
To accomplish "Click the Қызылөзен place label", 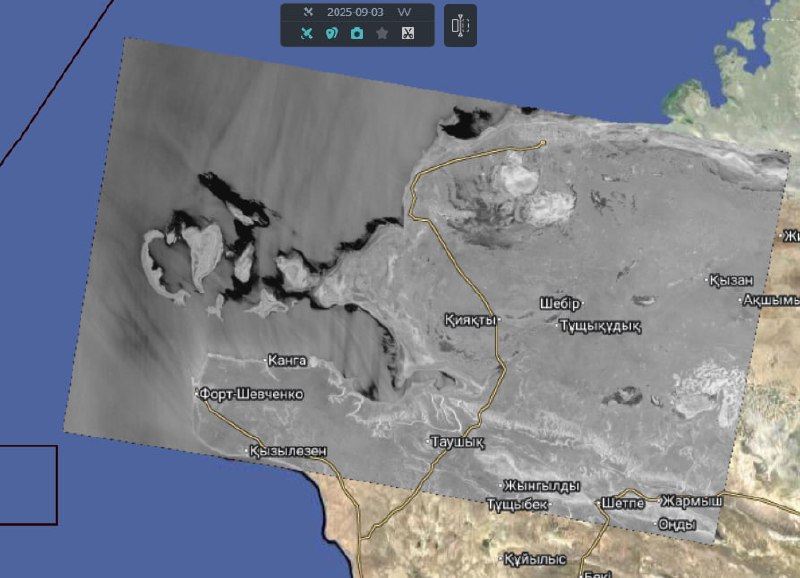I will pos(287,451).
